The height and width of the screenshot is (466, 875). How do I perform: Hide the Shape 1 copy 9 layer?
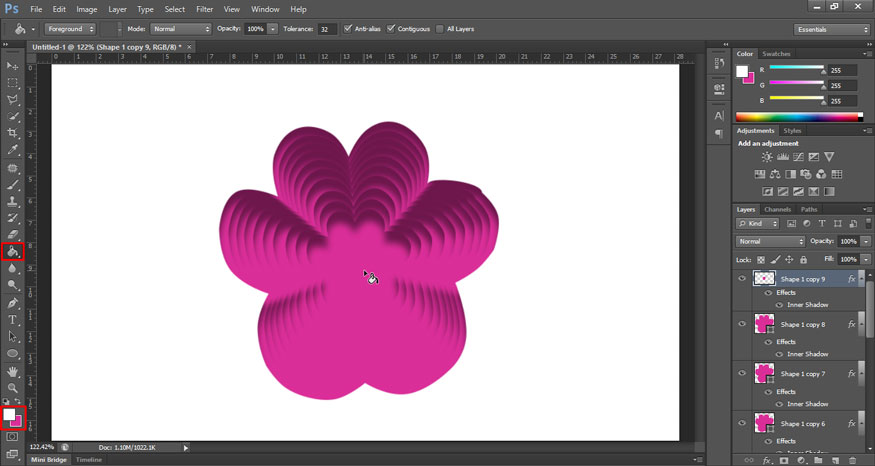pyautogui.click(x=741, y=279)
